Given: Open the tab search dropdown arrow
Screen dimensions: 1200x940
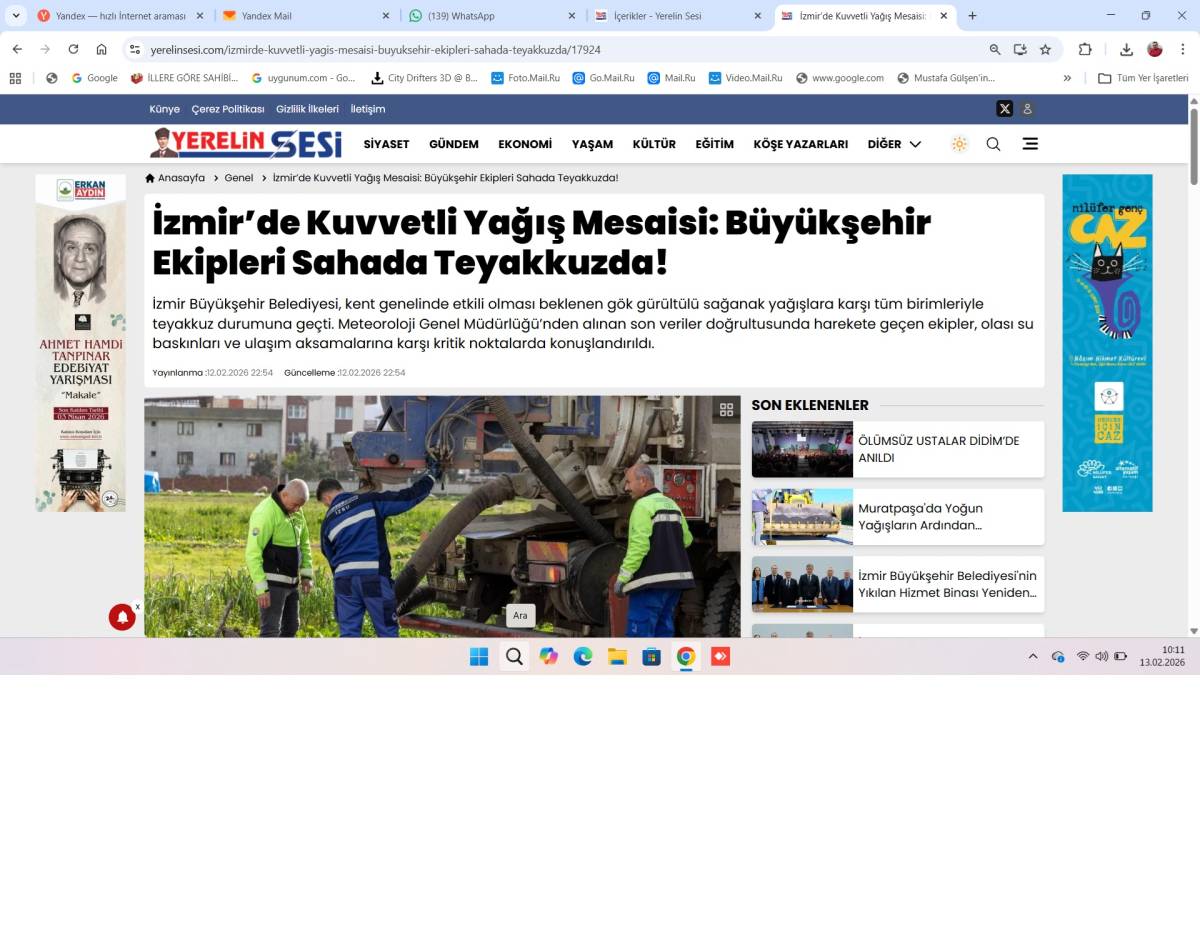Looking at the screenshot, I should 16,16.
